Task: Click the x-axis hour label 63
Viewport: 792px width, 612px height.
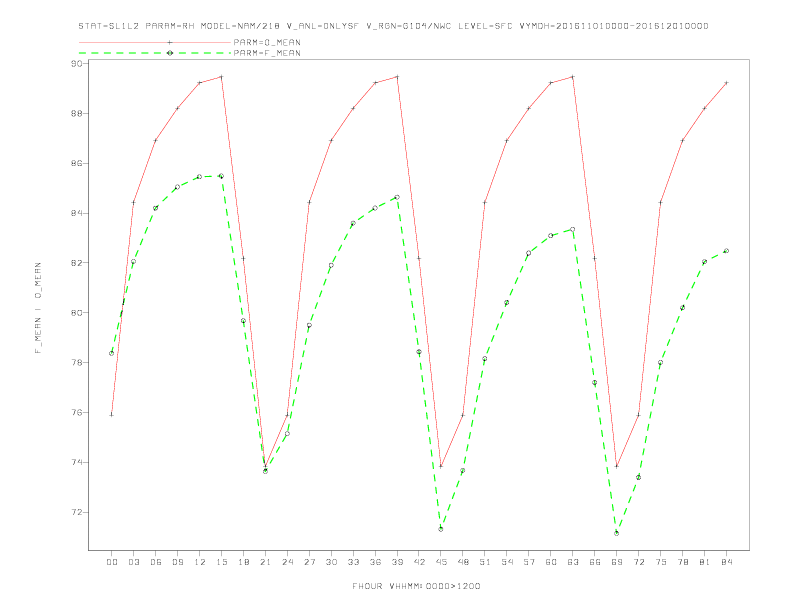Action: (x=573, y=562)
